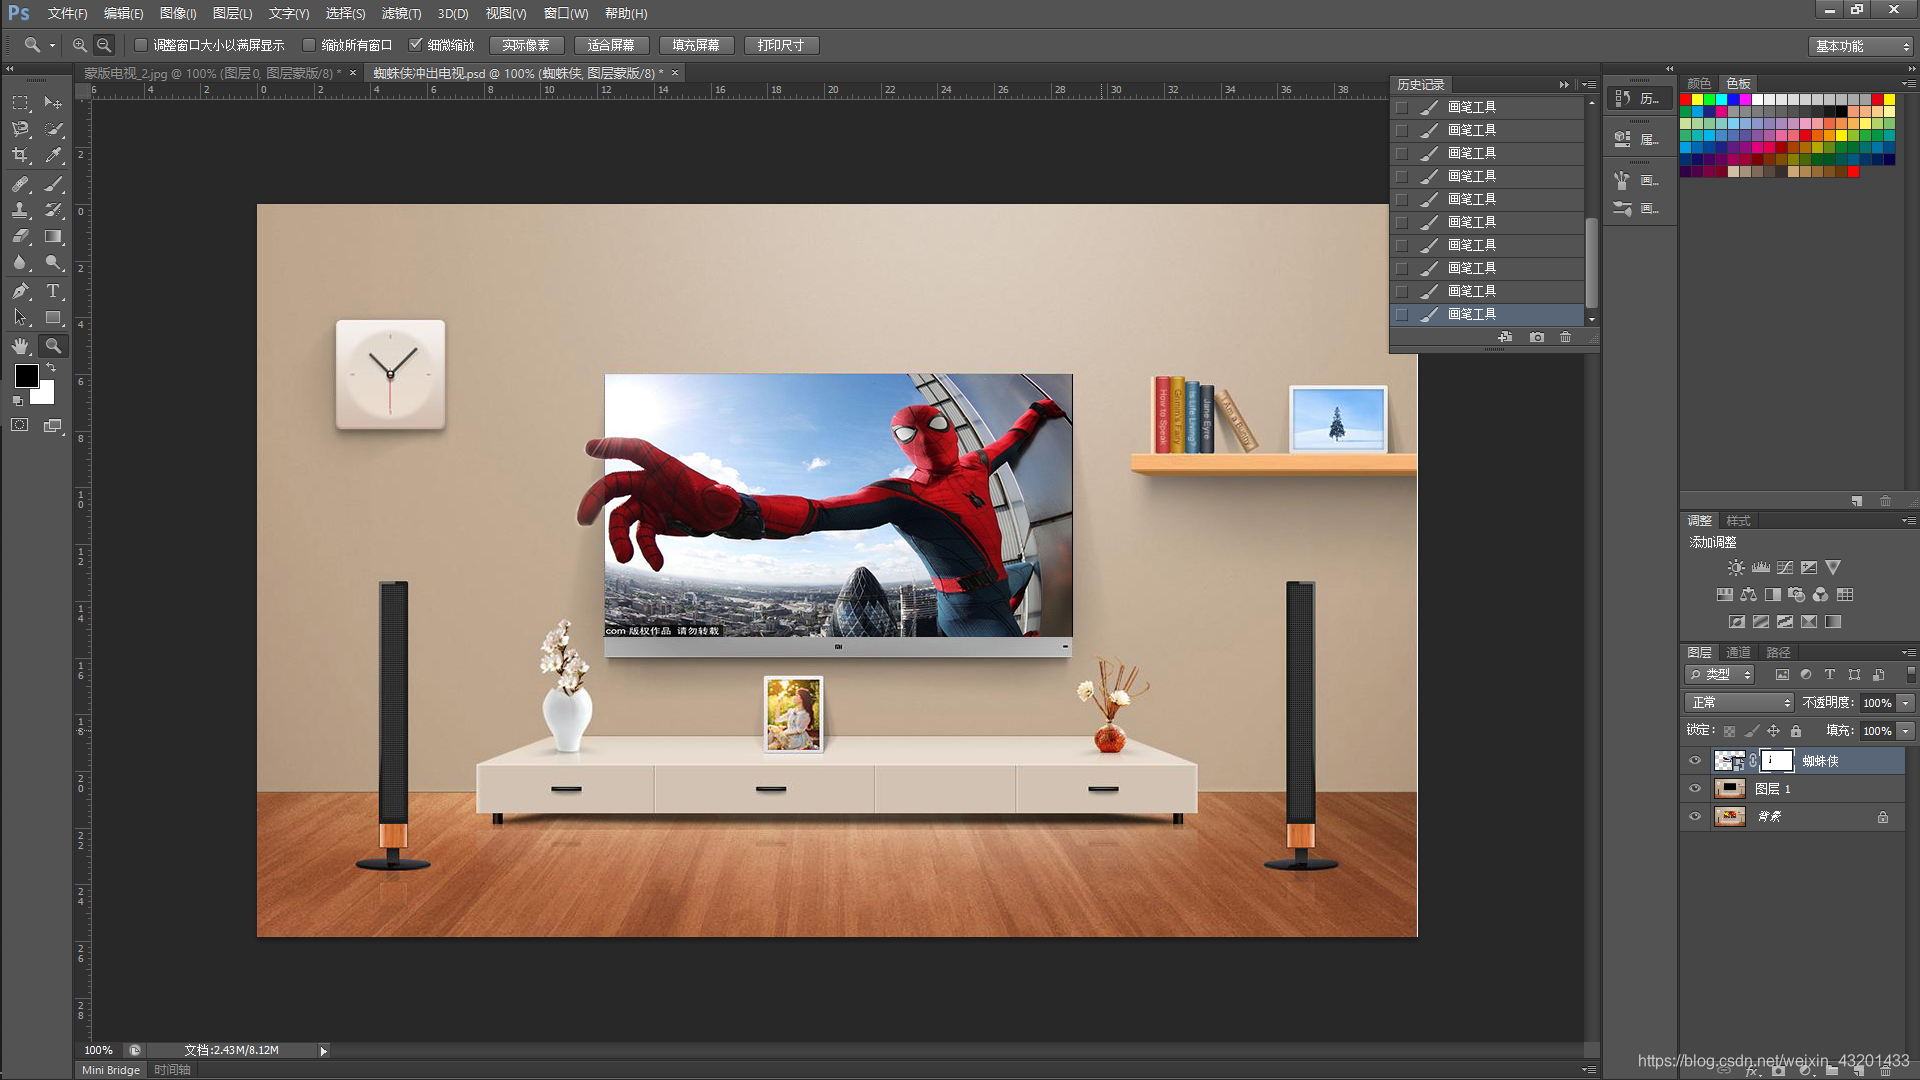Open the blend mode 正常 dropdown

click(1739, 702)
